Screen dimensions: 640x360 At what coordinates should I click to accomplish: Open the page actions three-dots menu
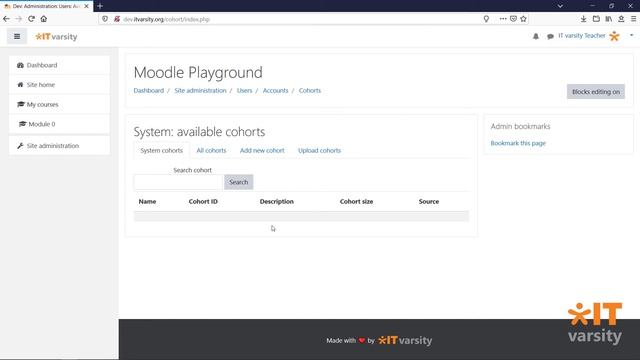503,19
